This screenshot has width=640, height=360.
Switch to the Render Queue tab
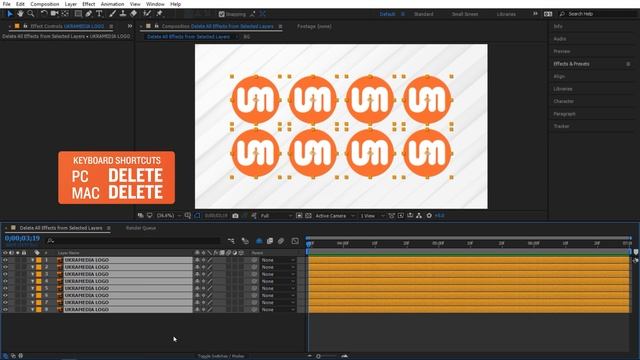(x=141, y=228)
